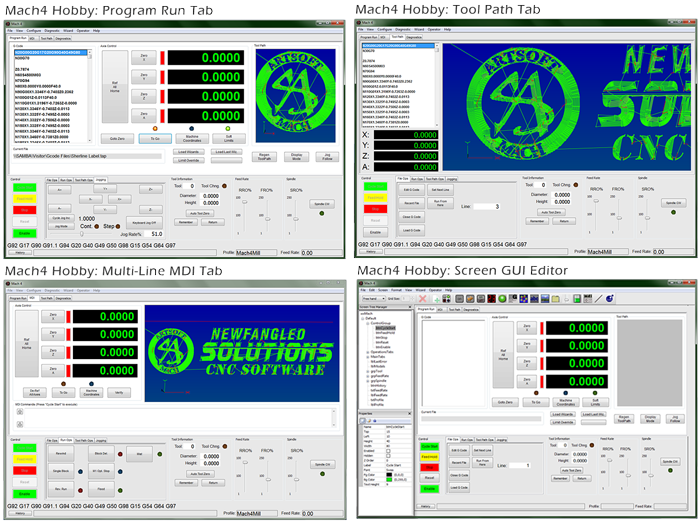This screenshot has height=525, width=700.
Task: Expand the OperationsTabs node in Screen Tree
Action: point(368,352)
